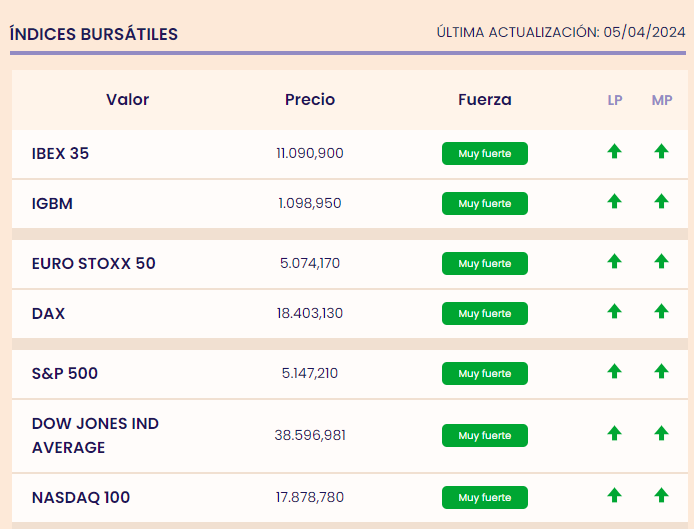The image size is (694, 529).
Task: Click the Muy fuerte badge for S&P 500
Action: (x=484, y=374)
